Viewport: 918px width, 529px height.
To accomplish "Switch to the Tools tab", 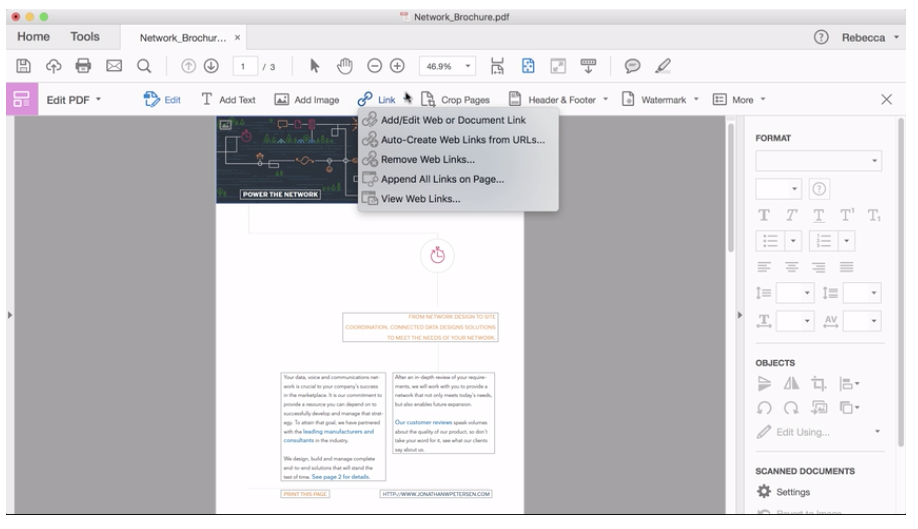I will (x=84, y=37).
